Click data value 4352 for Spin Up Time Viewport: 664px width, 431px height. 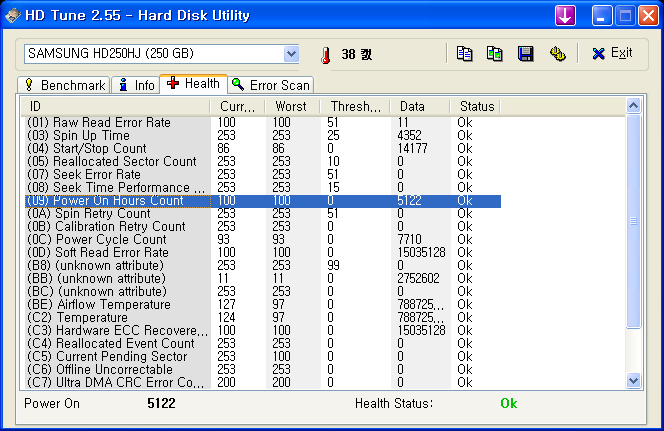point(409,135)
